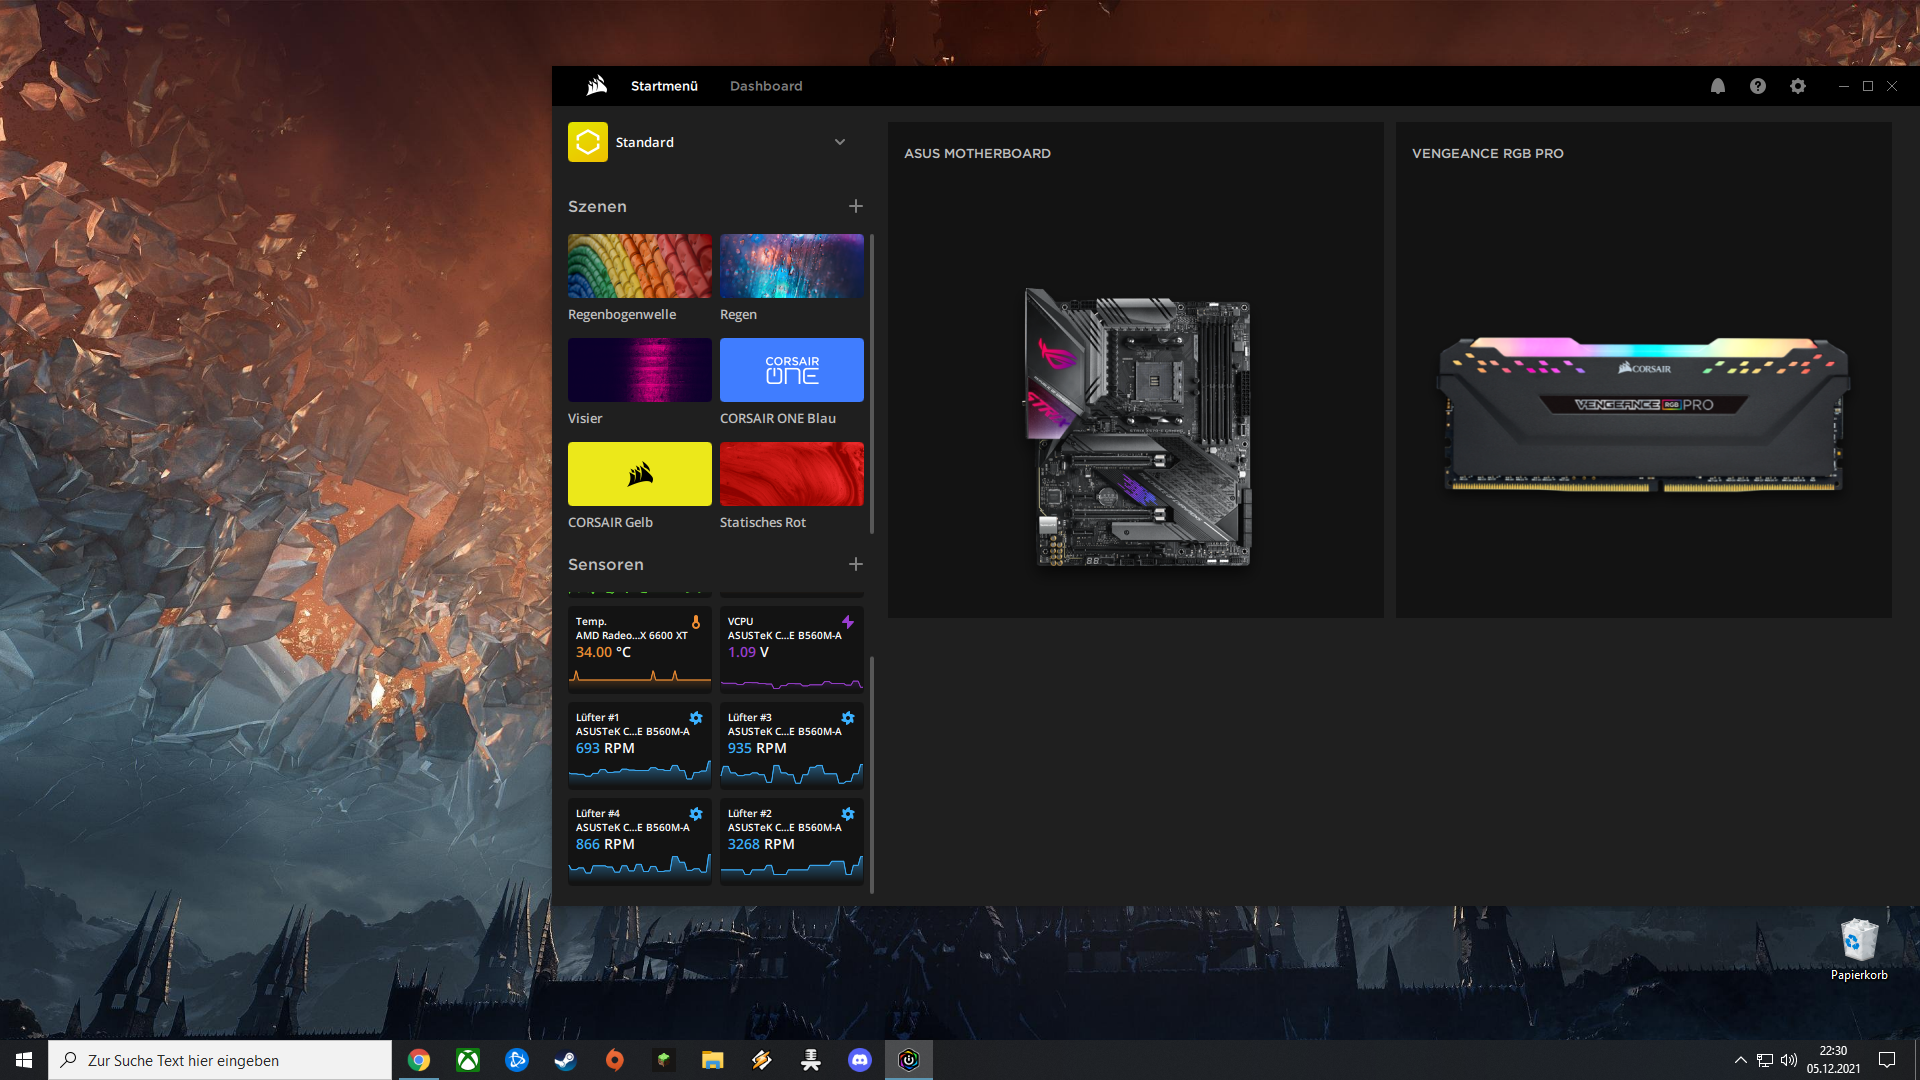The height and width of the screenshot is (1080, 1920).
Task: Add a new sensor with Sensoren plus
Action: click(856, 564)
